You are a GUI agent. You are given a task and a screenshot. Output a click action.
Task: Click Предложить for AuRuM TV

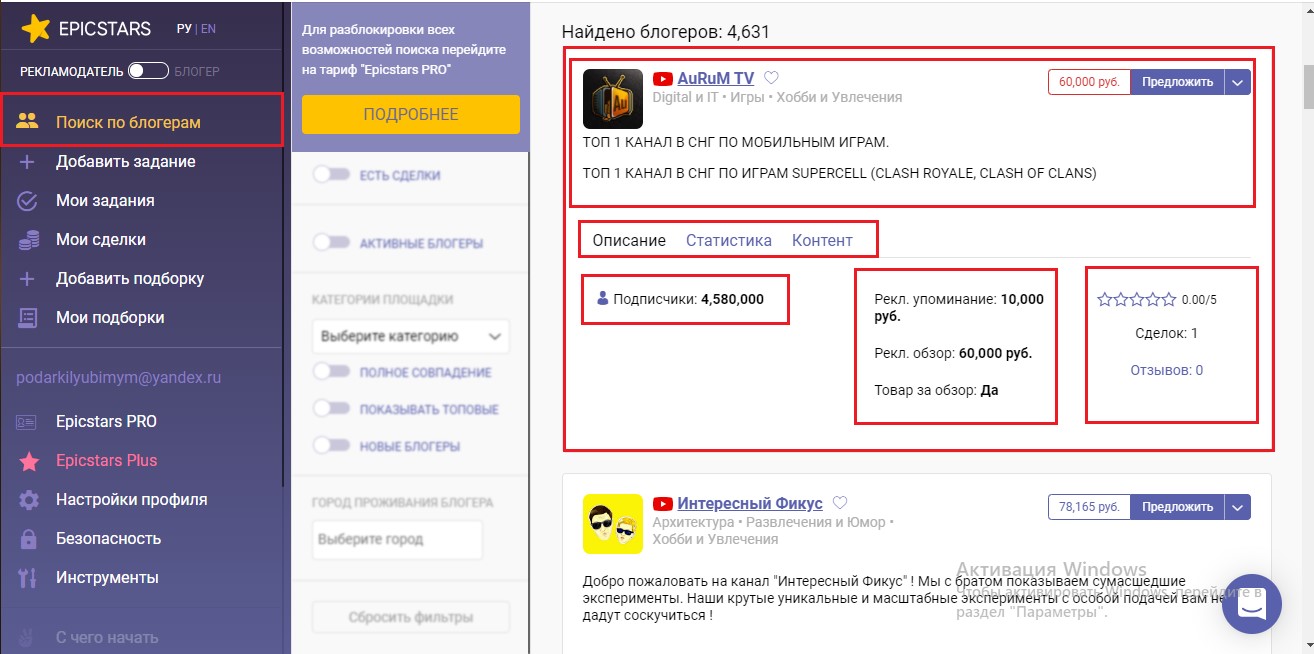pos(1178,82)
